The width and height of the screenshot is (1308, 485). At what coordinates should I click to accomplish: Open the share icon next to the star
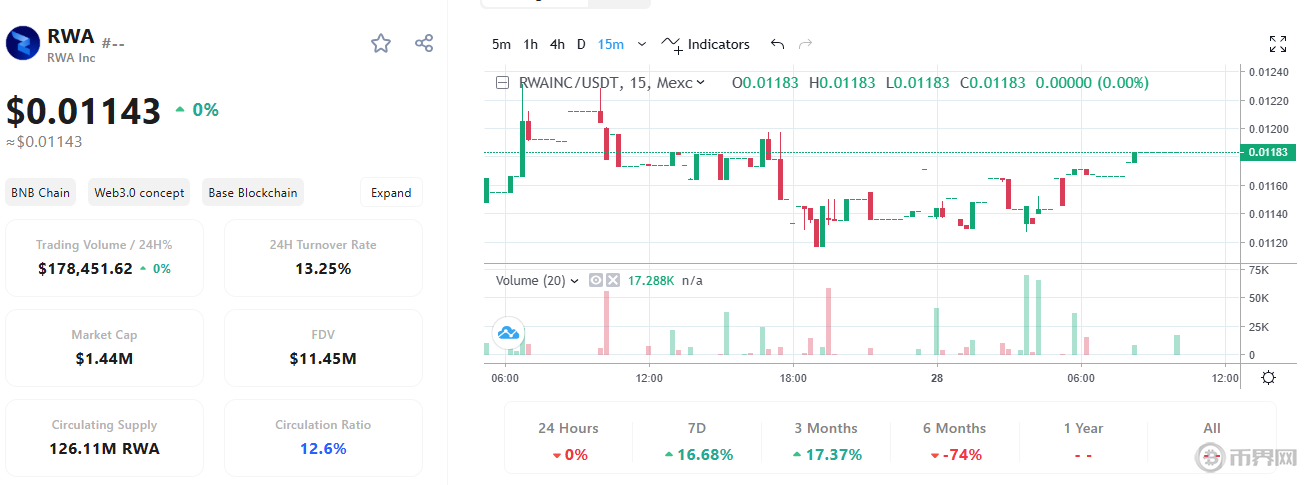424,43
